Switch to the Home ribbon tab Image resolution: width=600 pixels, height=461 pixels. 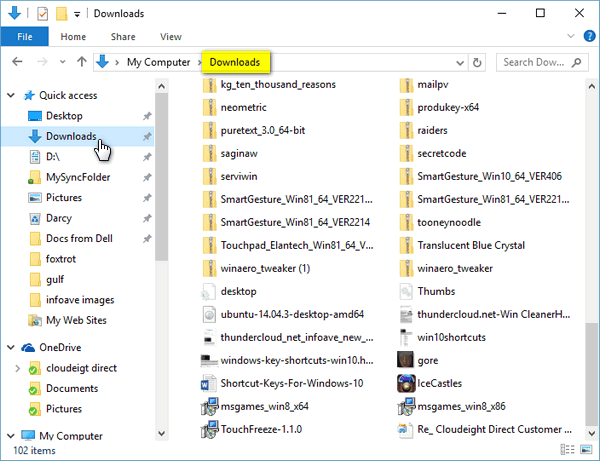73,37
